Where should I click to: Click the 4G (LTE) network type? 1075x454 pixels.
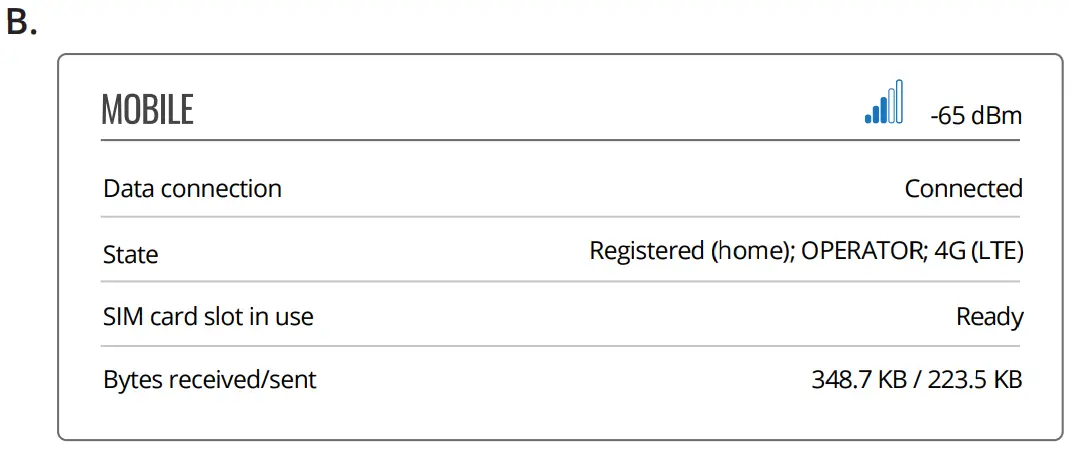tap(979, 251)
